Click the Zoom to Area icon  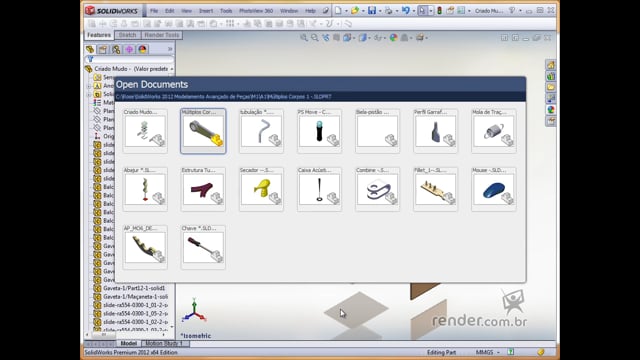click(x=315, y=38)
